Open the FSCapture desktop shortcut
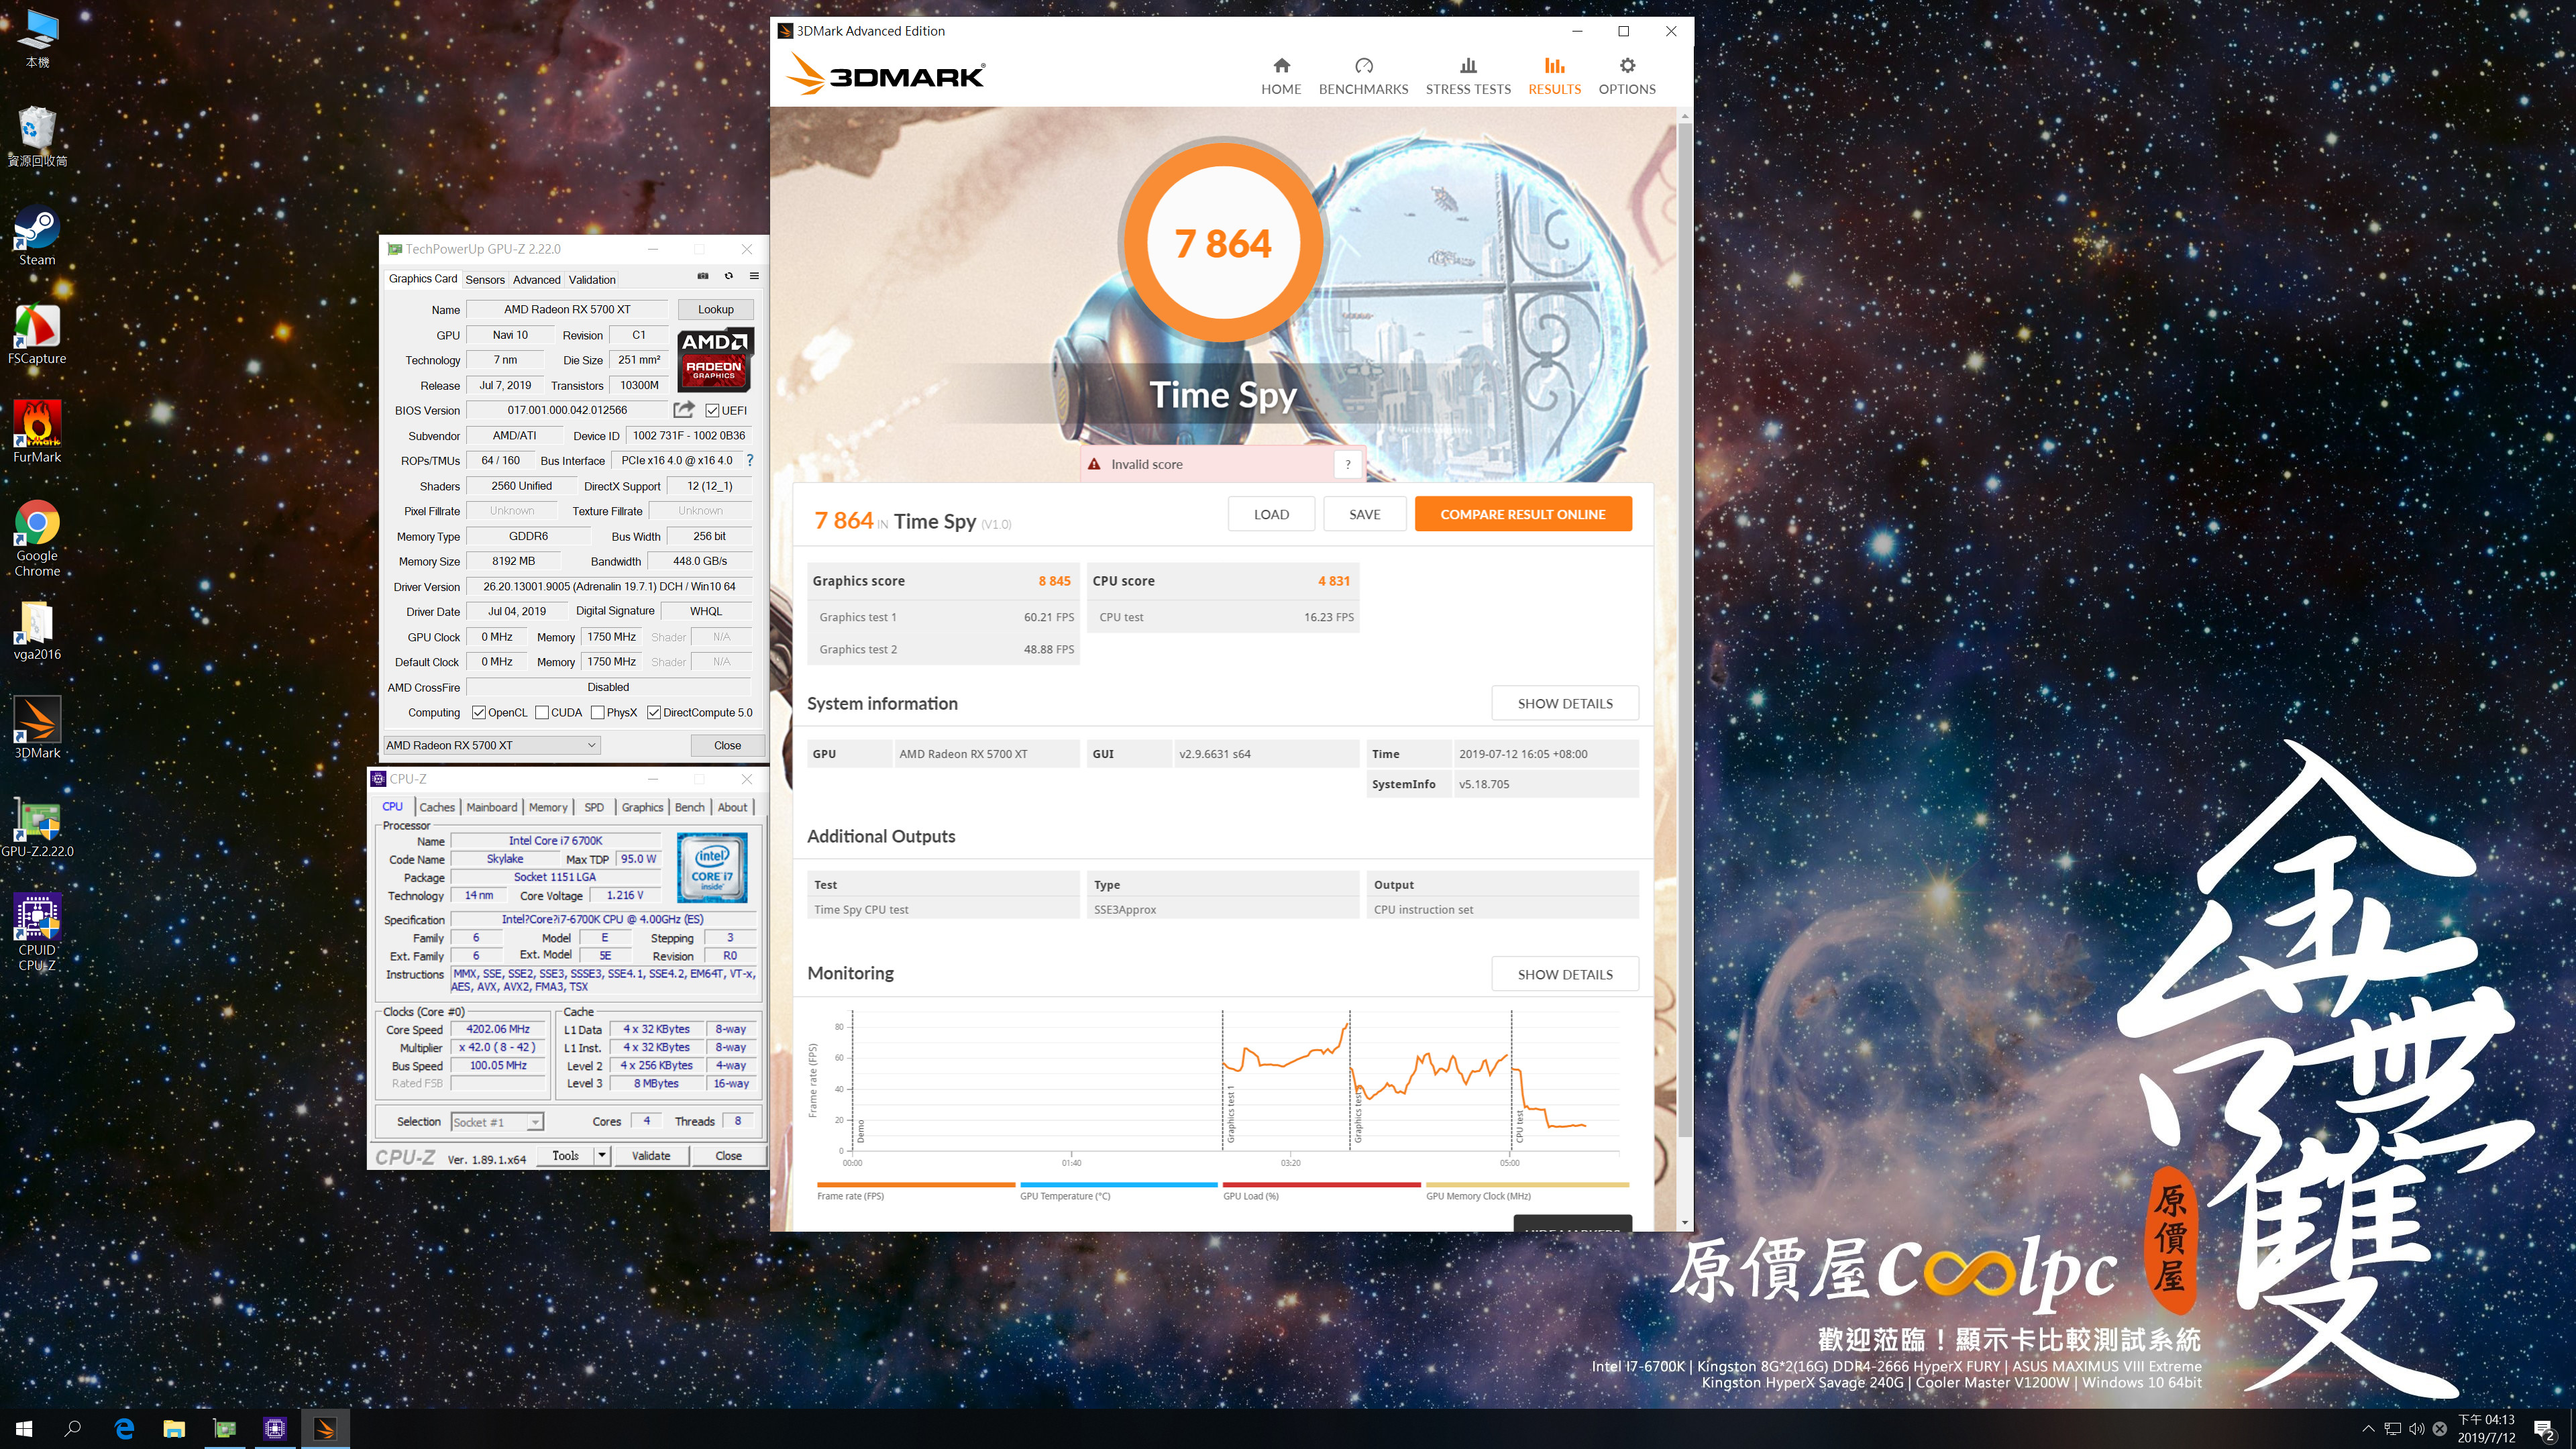Image resolution: width=2576 pixels, height=1449 pixels. (37, 335)
